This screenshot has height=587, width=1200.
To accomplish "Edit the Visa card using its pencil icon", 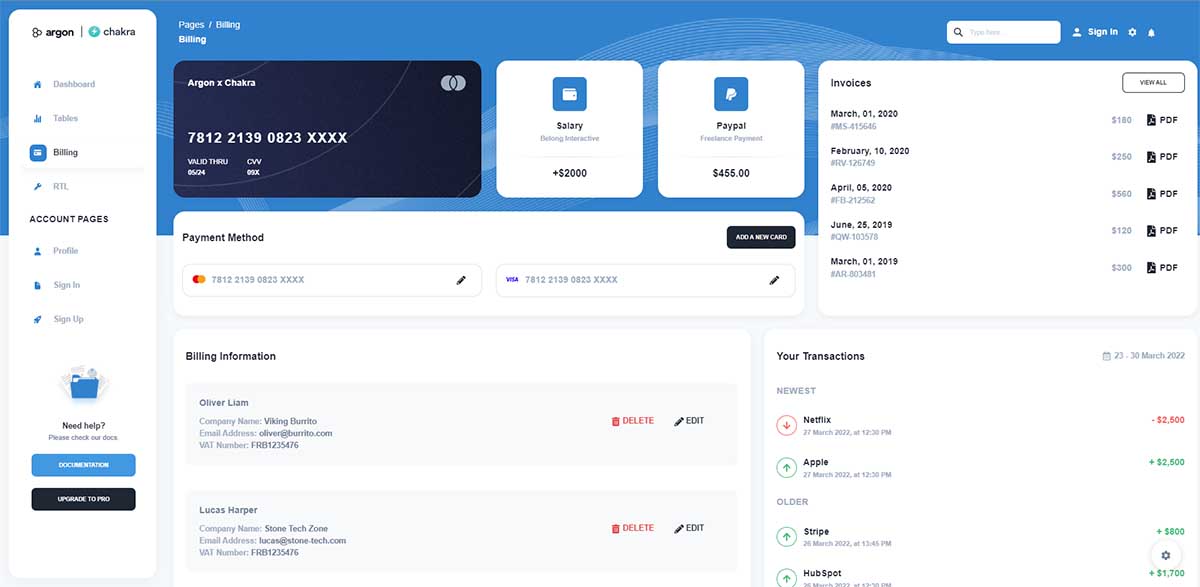I will 775,280.
